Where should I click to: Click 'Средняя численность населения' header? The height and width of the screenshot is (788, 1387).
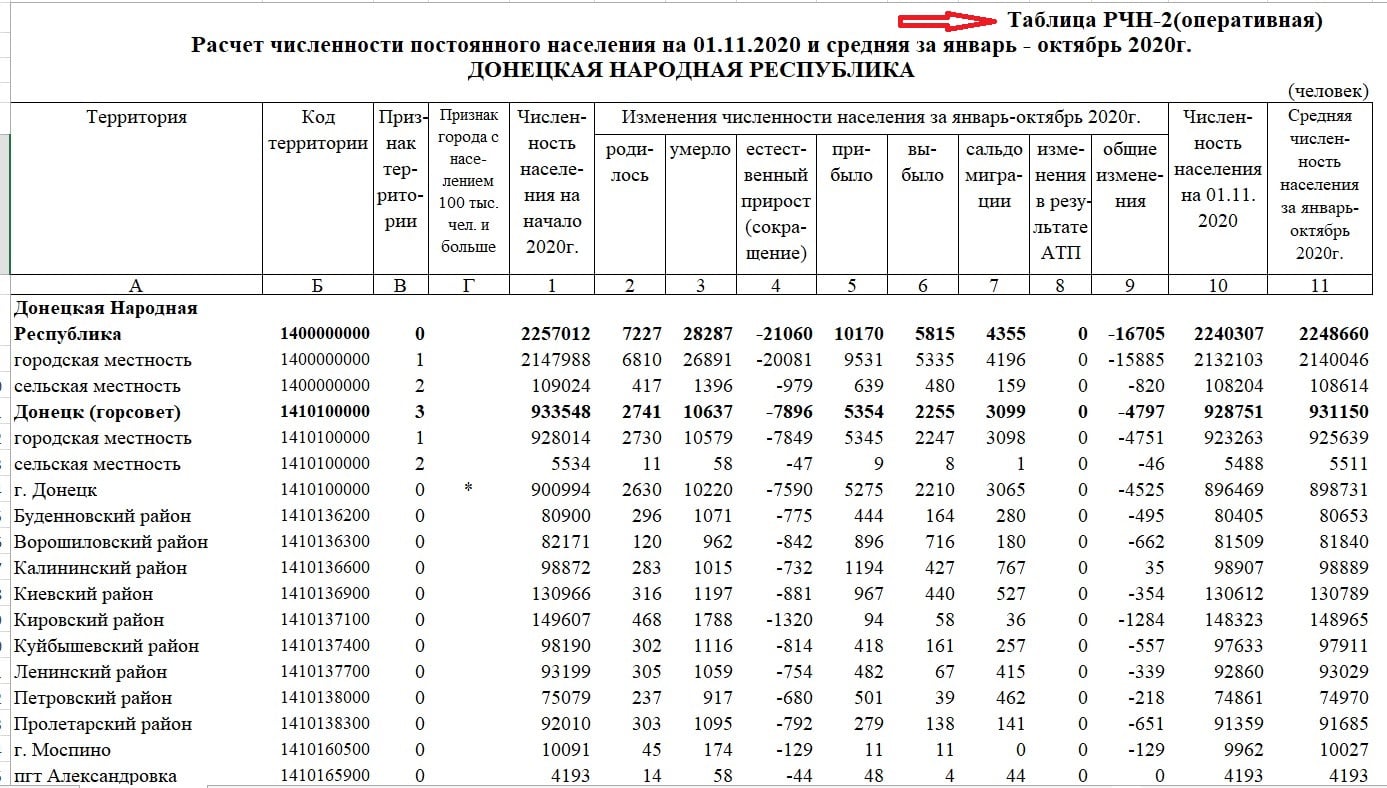pyautogui.click(x=1320, y=185)
